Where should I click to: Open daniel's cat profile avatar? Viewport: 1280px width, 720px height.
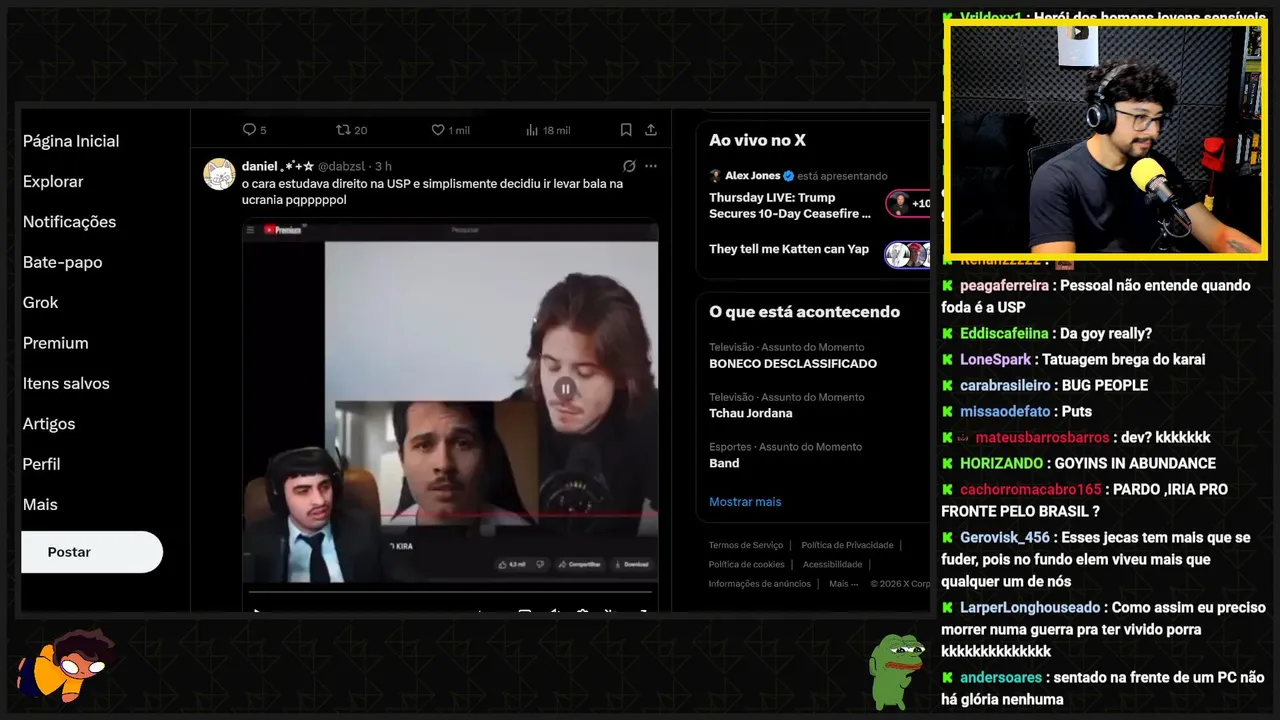219,174
